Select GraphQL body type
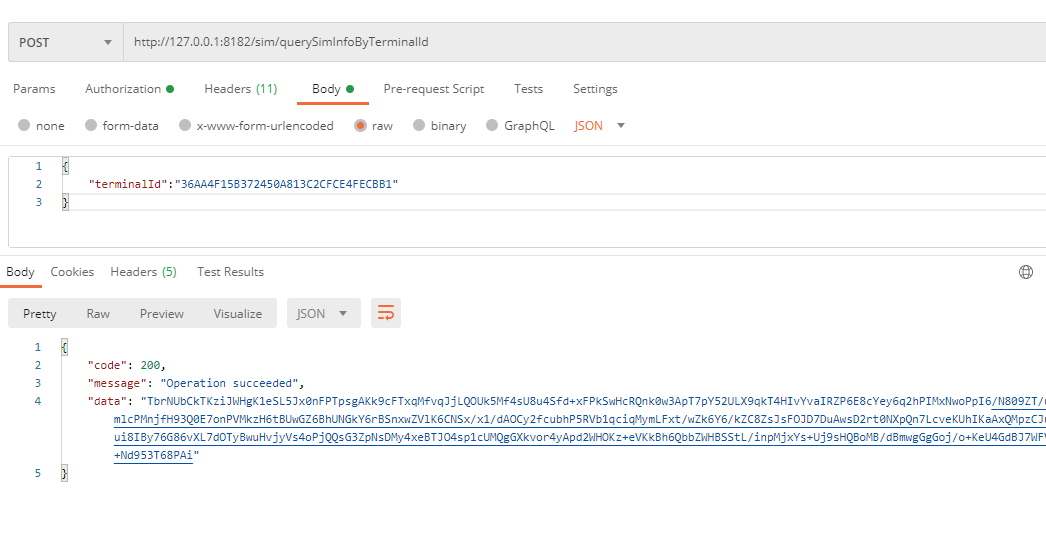Image resolution: width=1046 pixels, height=541 pixels. pos(491,126)
